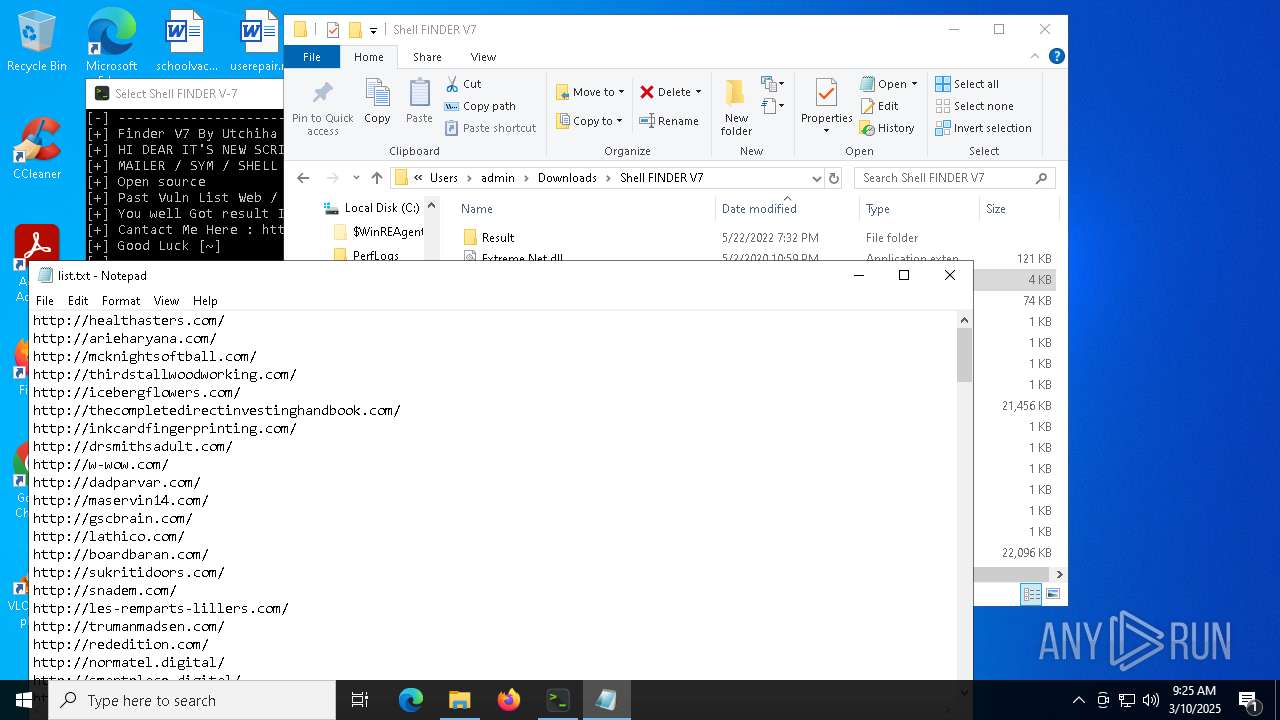The image size is (1280, 720).
Task: Click admin in the address path
Action: tap(498, 178)
